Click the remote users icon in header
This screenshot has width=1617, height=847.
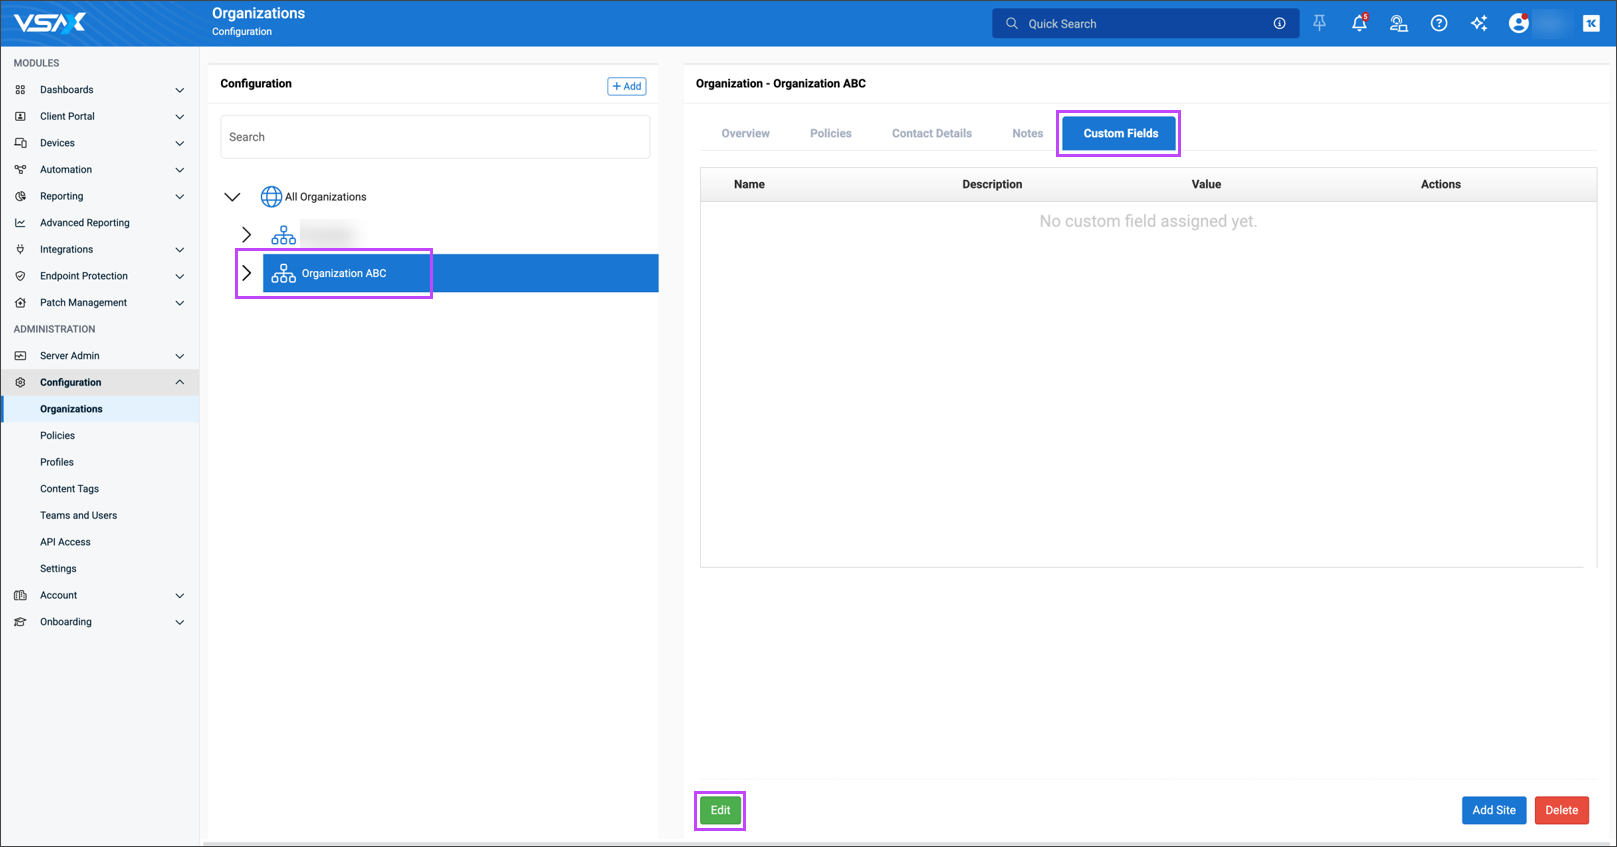1398,24
